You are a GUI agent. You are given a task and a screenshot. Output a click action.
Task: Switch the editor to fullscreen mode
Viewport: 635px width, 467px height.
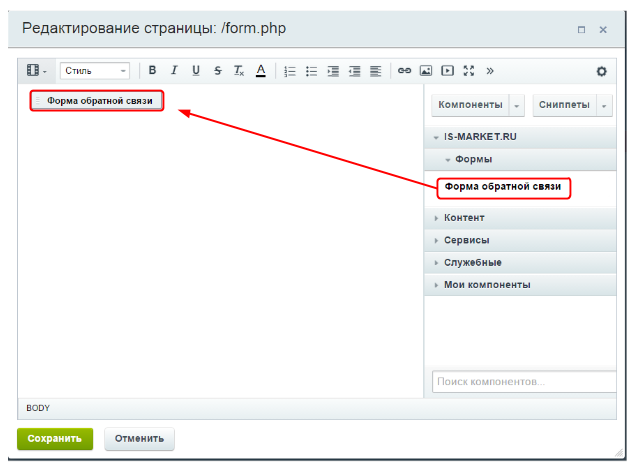pyautogui.click(x=468, y=71)
